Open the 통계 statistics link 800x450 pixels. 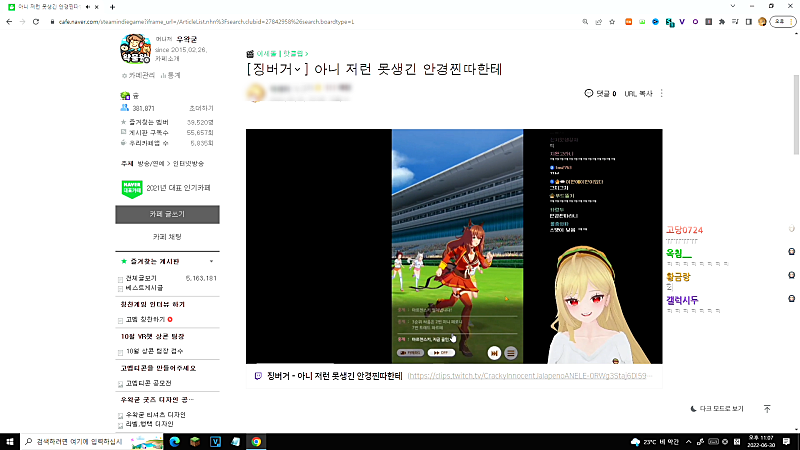click(x=170, y=76)
